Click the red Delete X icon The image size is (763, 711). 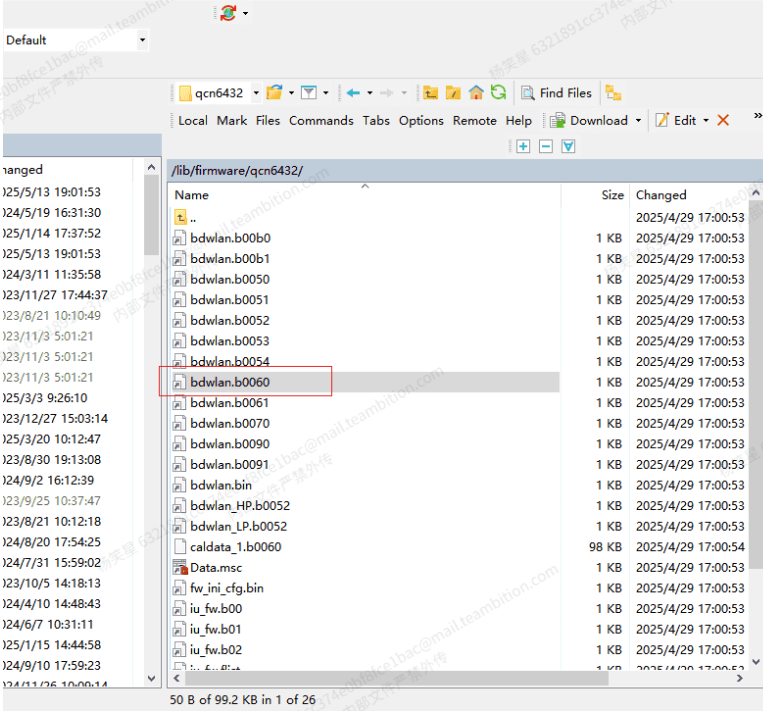723,121
